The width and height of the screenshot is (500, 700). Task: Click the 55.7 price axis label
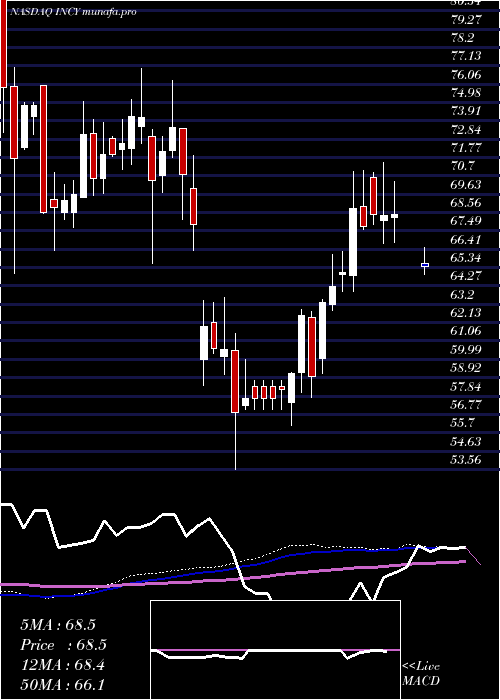tap(462, 422)
